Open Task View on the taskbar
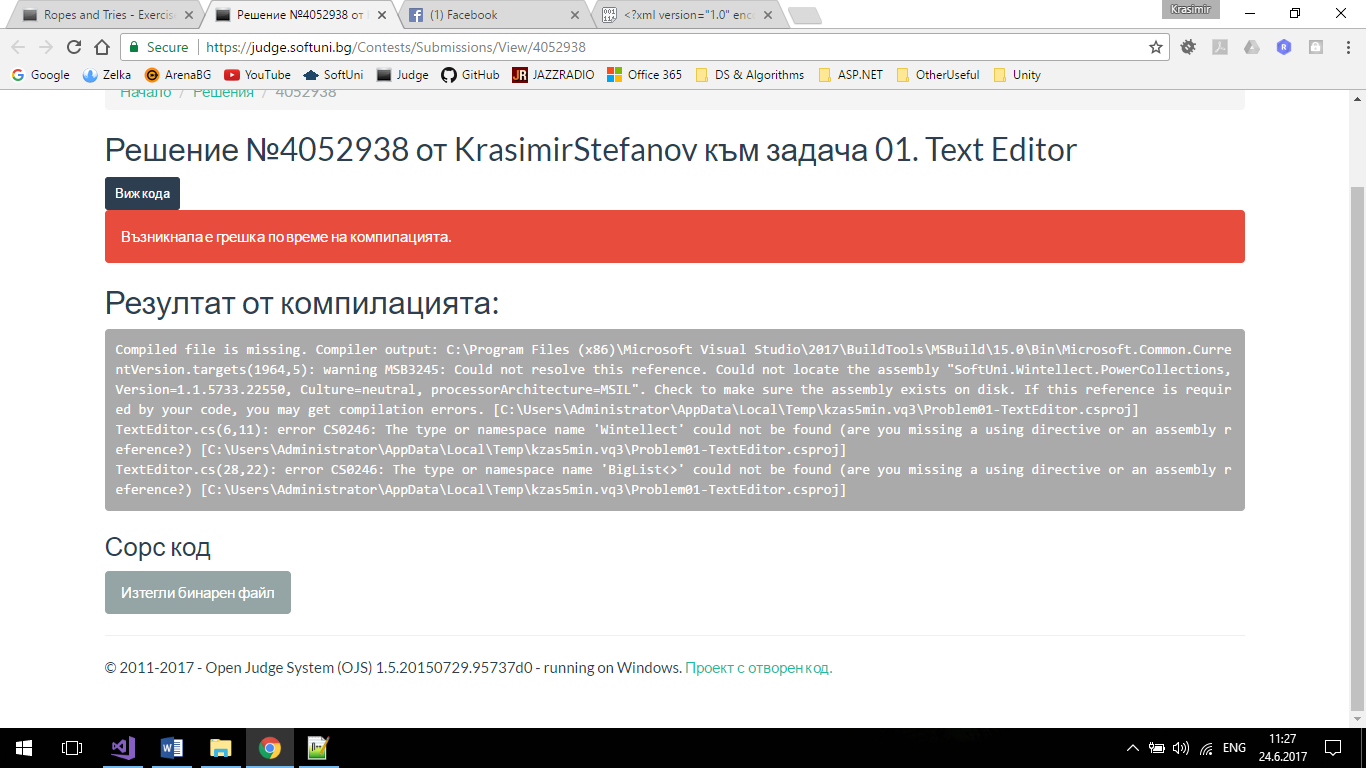Image resolution: width=1366 pixels, height=768 pixels. 72,747
